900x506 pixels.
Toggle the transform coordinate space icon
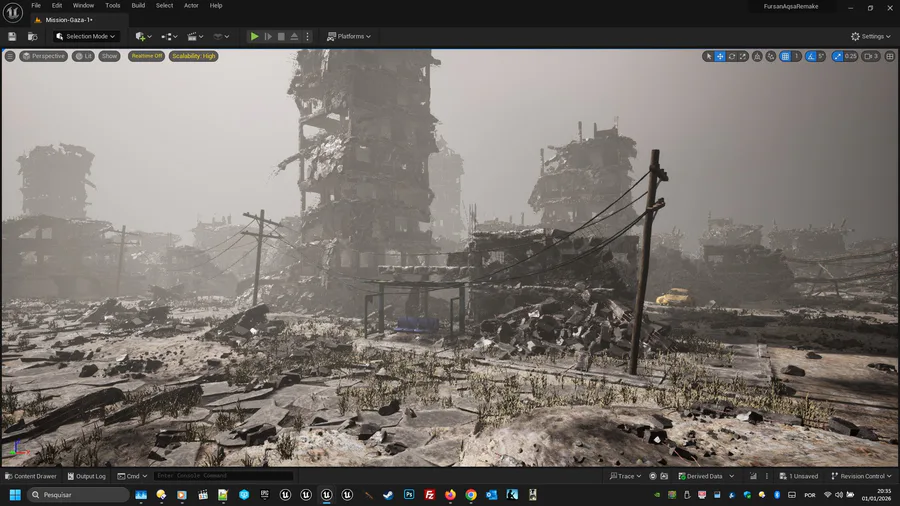(758, 56)
